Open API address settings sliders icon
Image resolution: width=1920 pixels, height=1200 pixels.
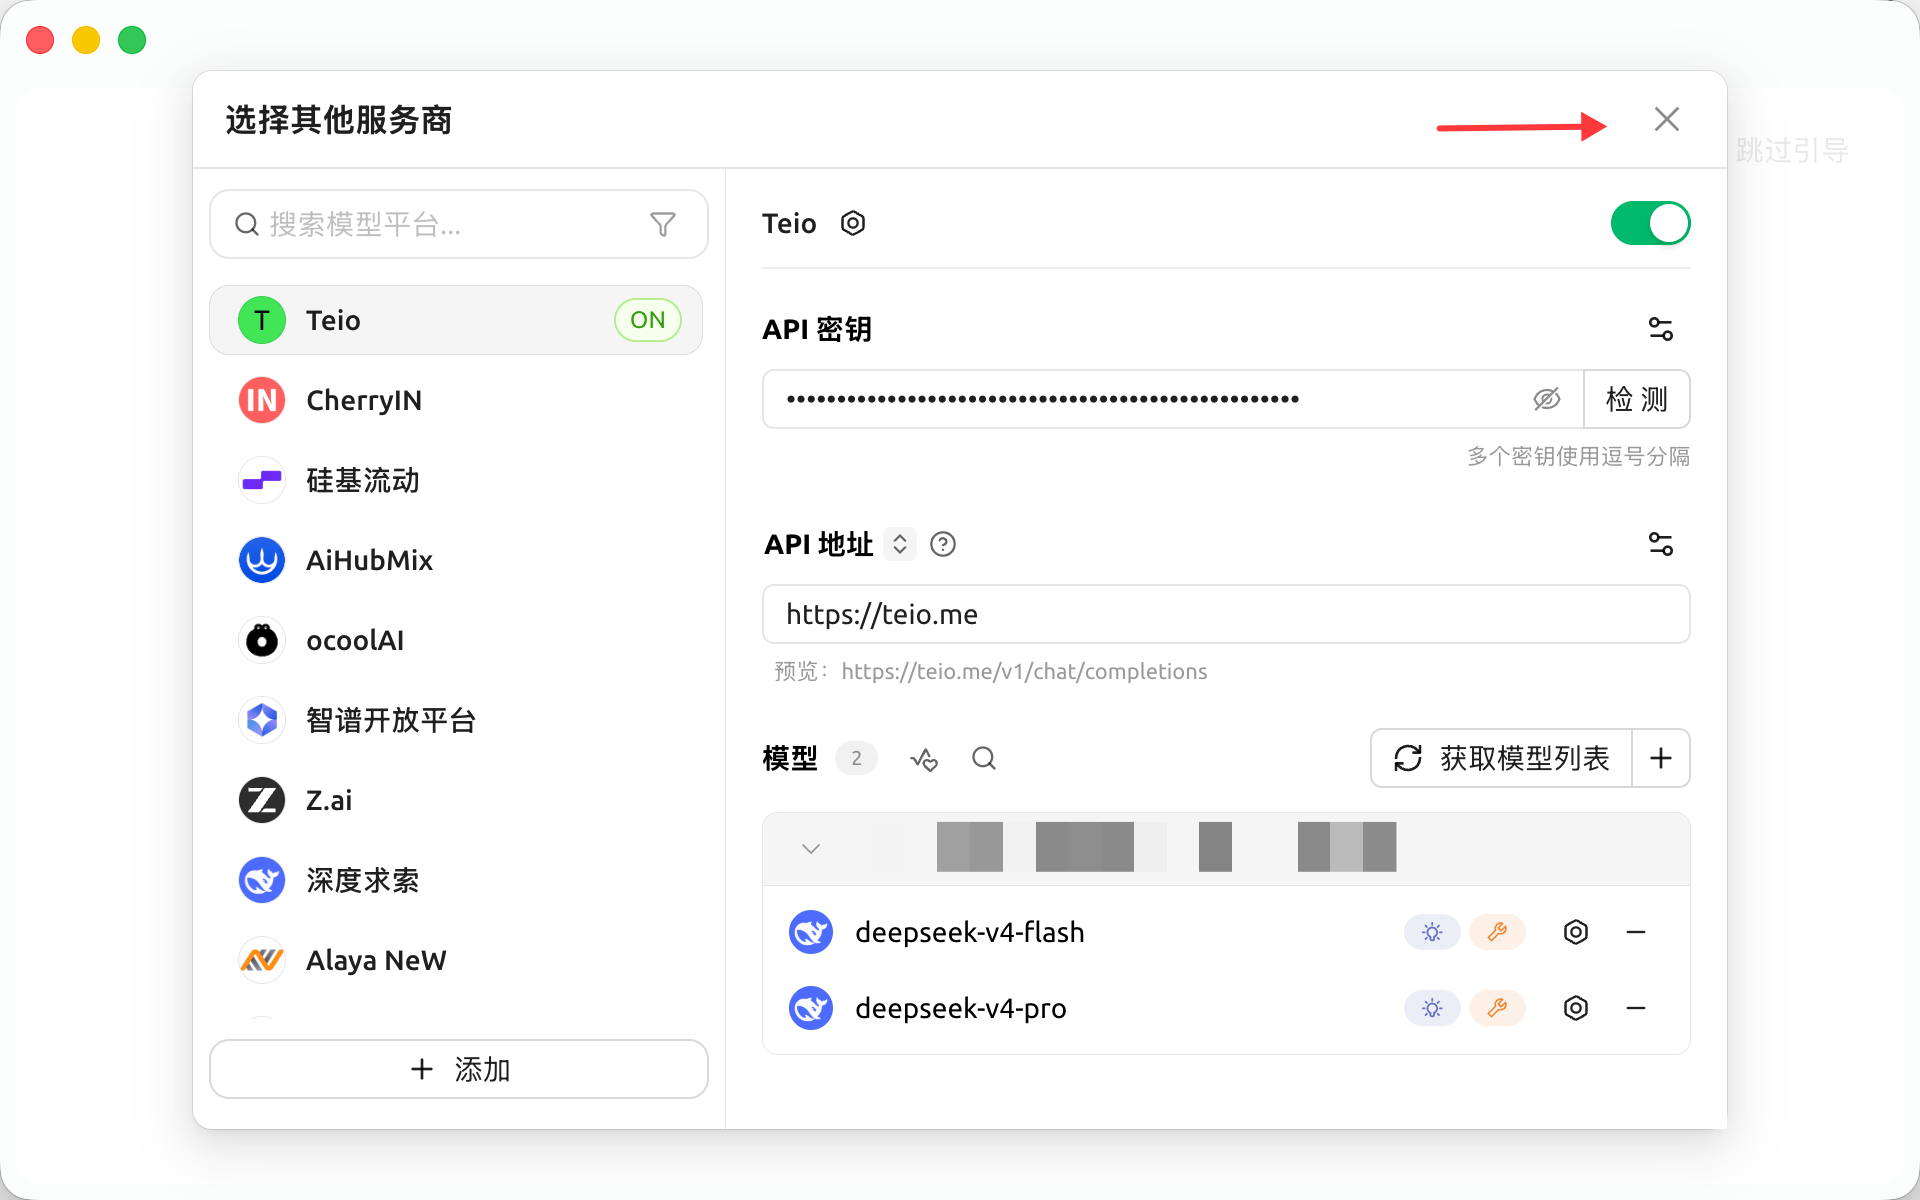coord(1660,544)
